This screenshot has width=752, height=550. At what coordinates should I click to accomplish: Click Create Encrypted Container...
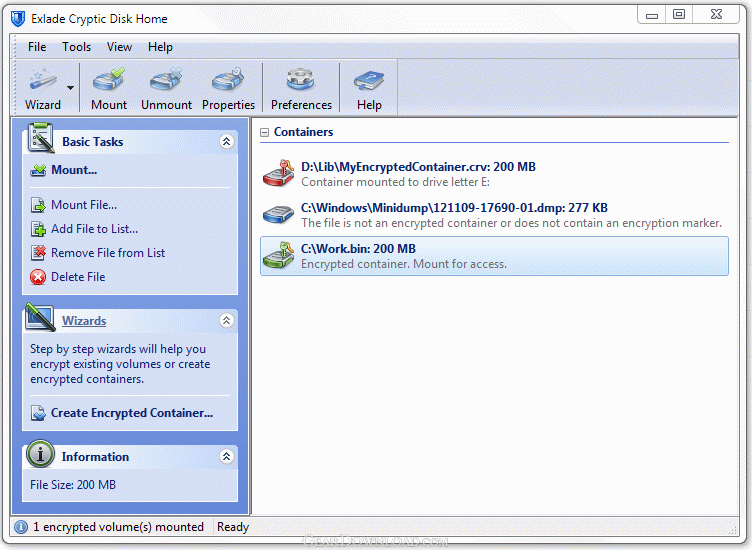coord(132,413)
